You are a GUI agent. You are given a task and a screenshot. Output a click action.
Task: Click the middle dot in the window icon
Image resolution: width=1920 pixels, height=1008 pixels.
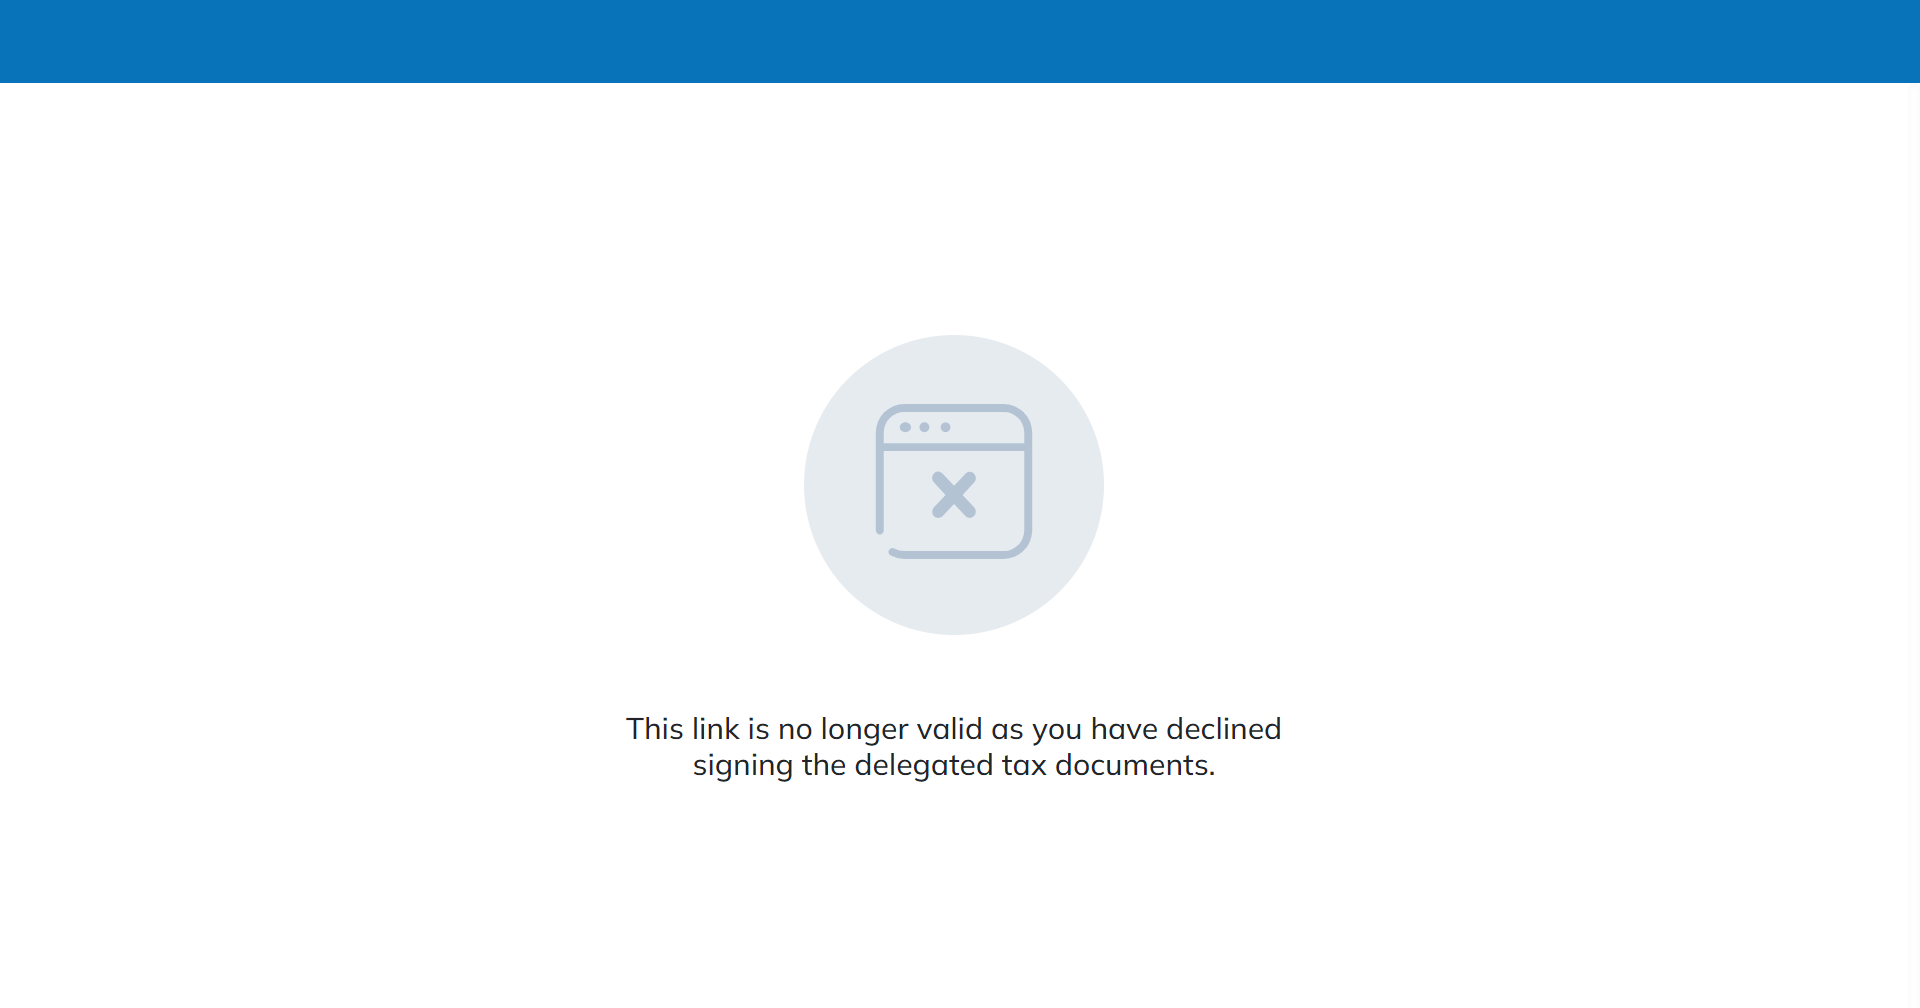point(925,427)
